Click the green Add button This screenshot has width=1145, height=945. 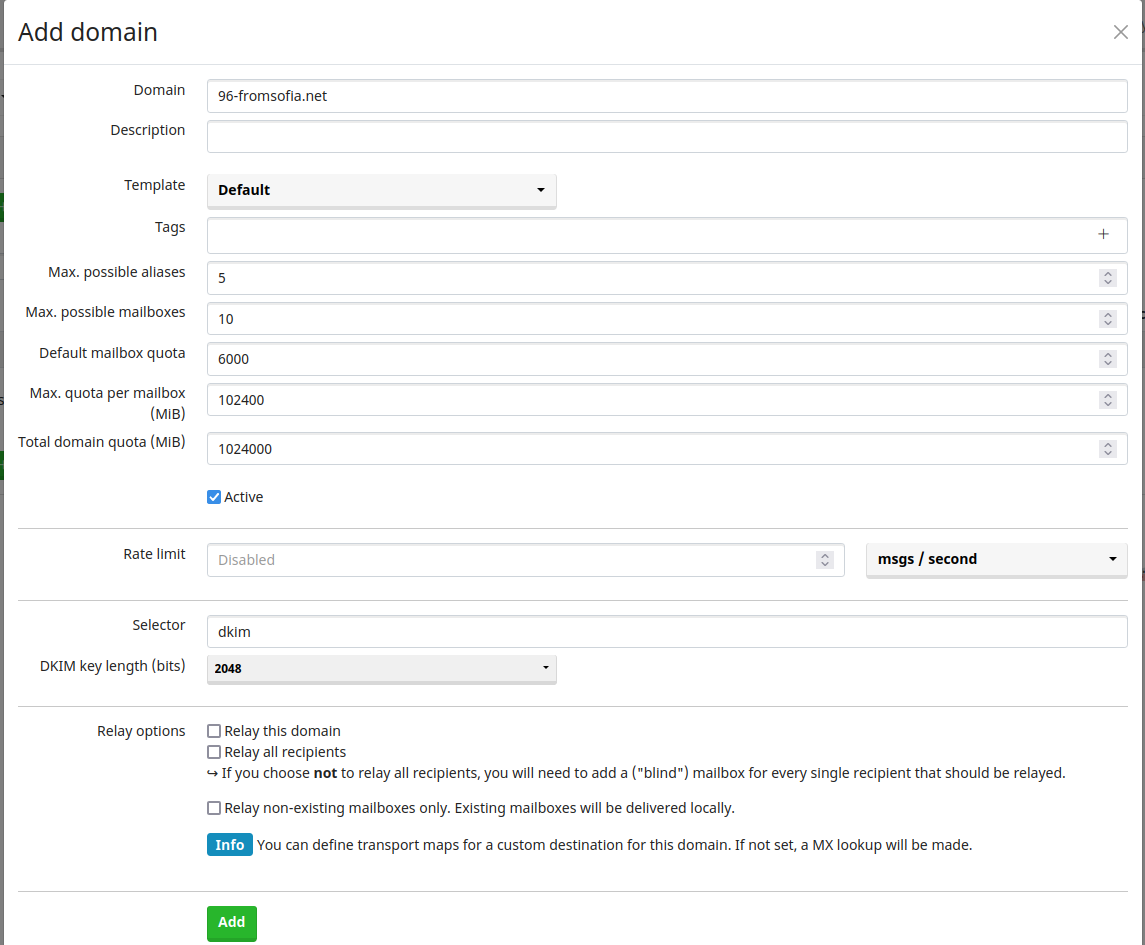click(231, 923)
